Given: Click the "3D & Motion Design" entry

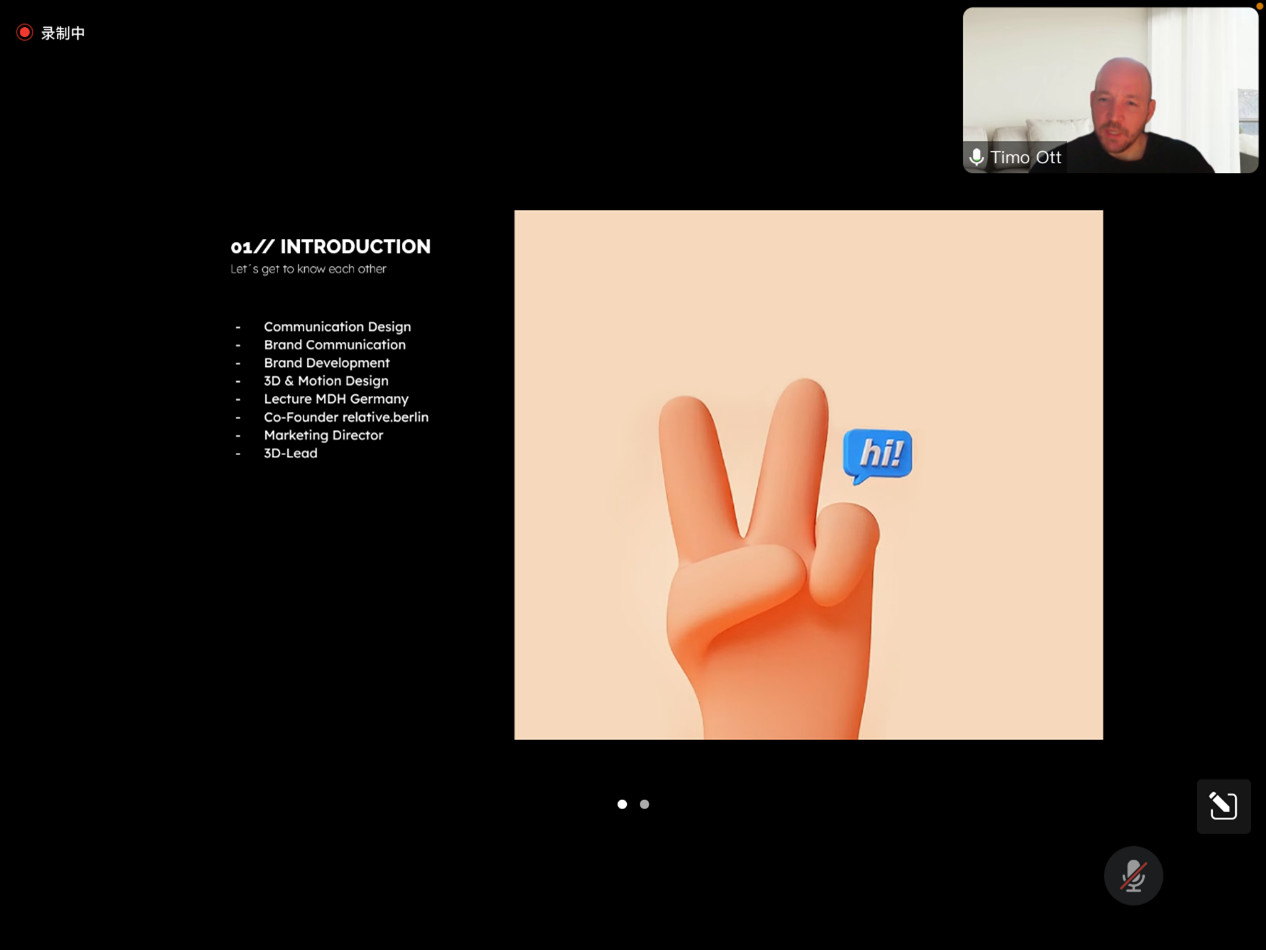Looking at the screenshot, I should point(326,381).
